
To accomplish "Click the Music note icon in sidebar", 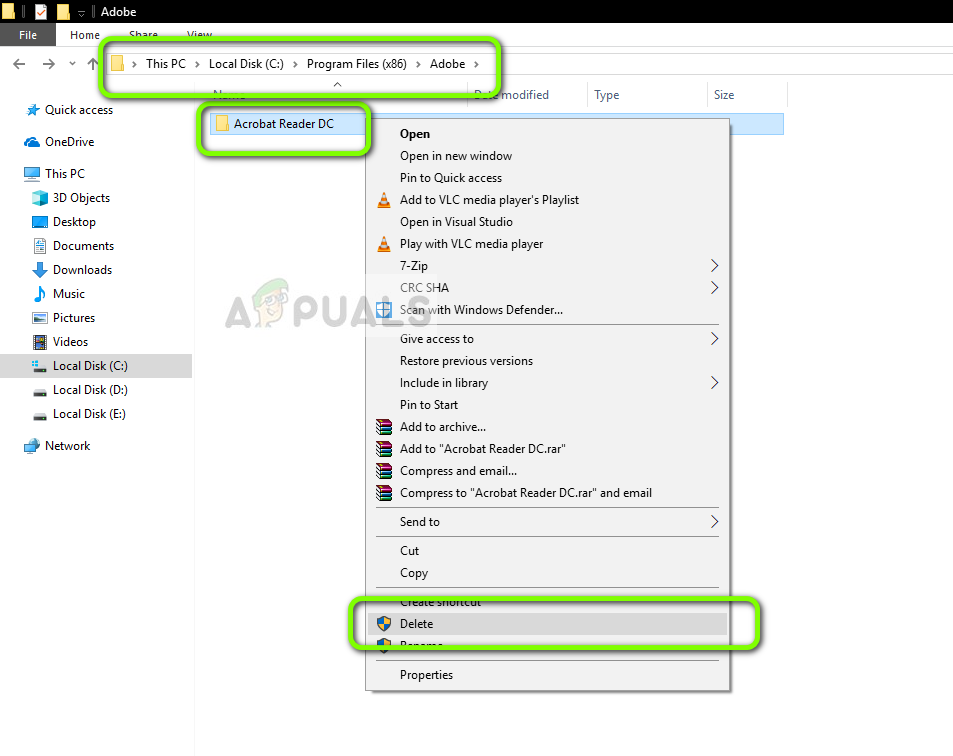I will (40, 294).
